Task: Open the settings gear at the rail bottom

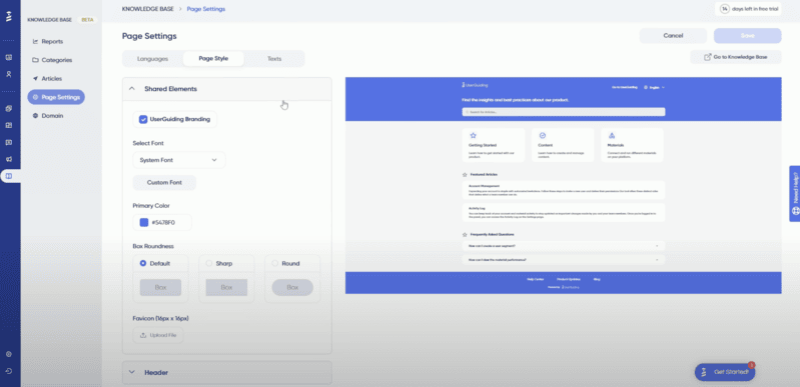Action: (9, 354)
